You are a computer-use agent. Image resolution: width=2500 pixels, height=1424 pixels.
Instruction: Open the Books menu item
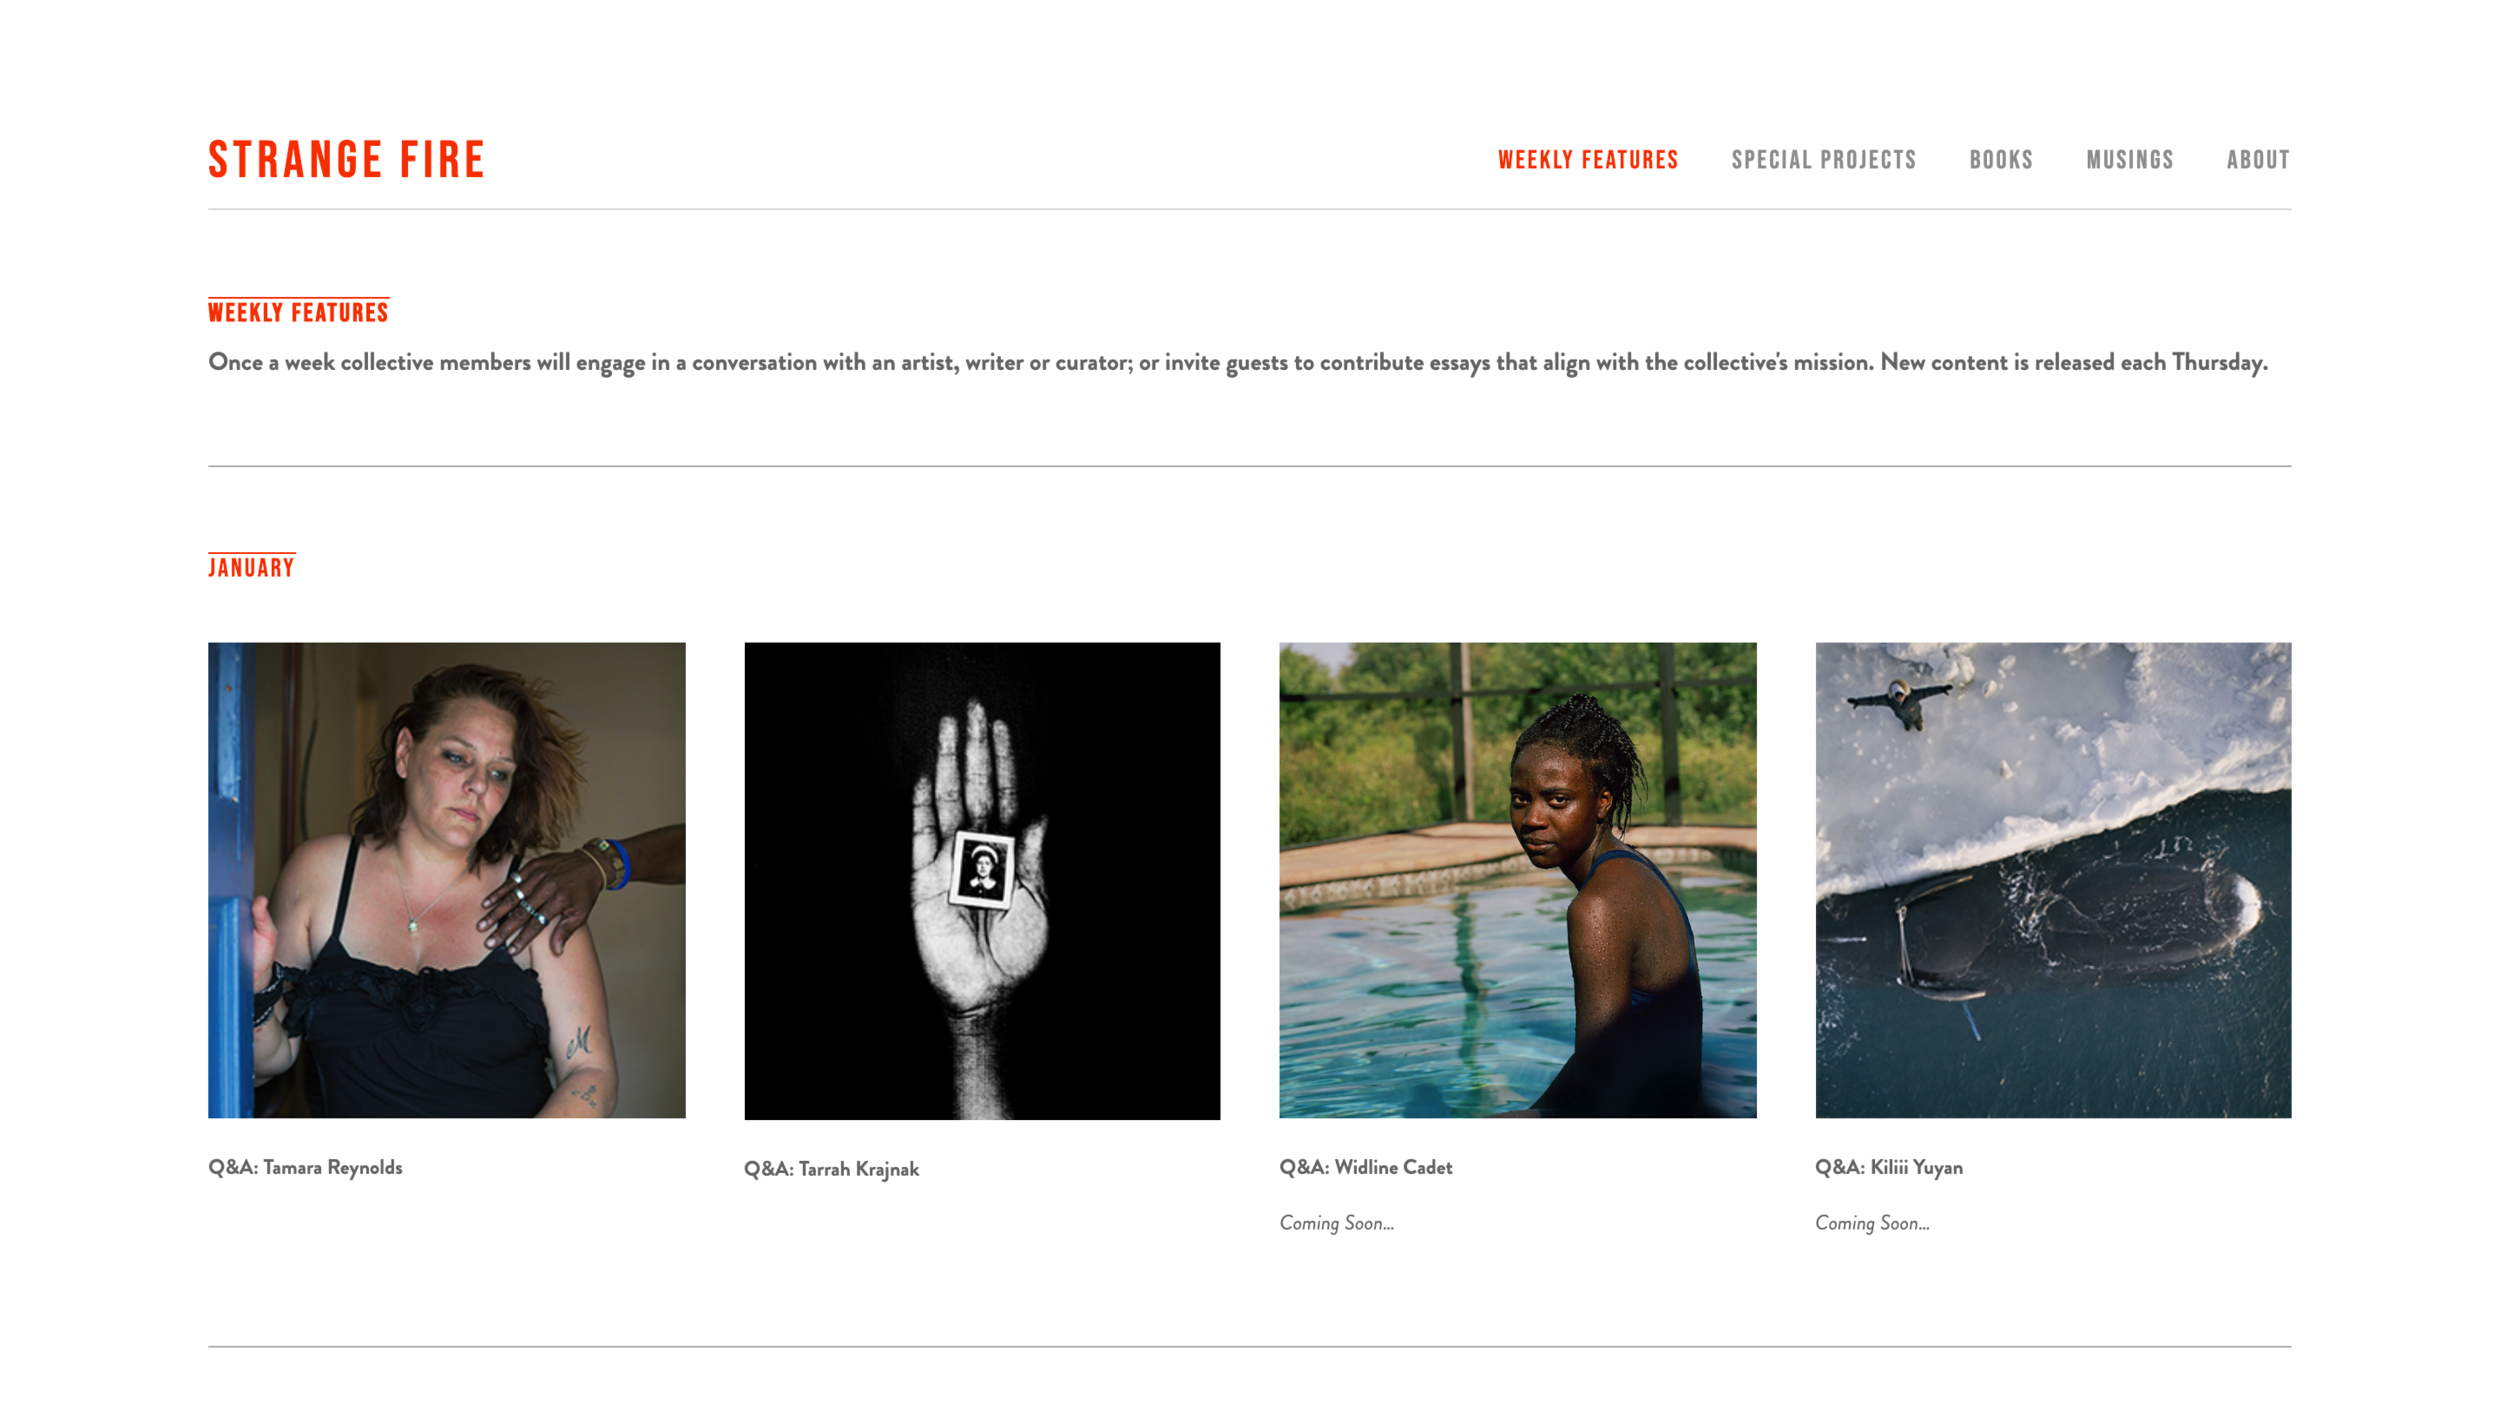[2000, 160]
